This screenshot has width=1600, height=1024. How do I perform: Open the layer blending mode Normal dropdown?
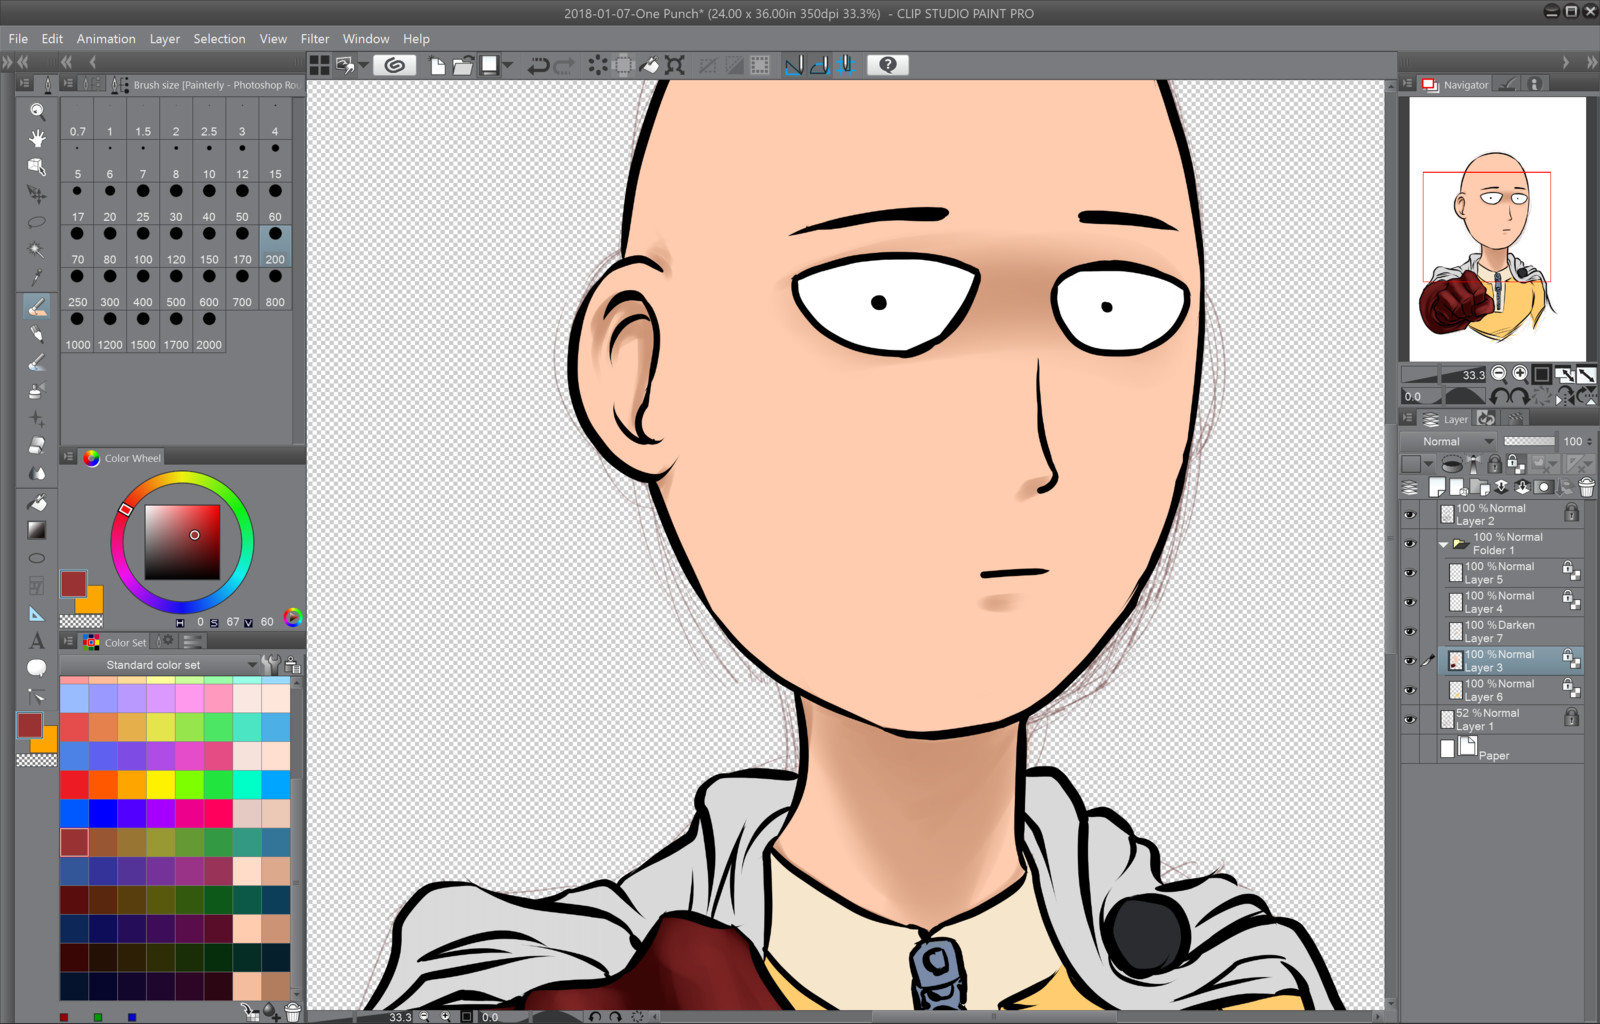coord(1448,441)
